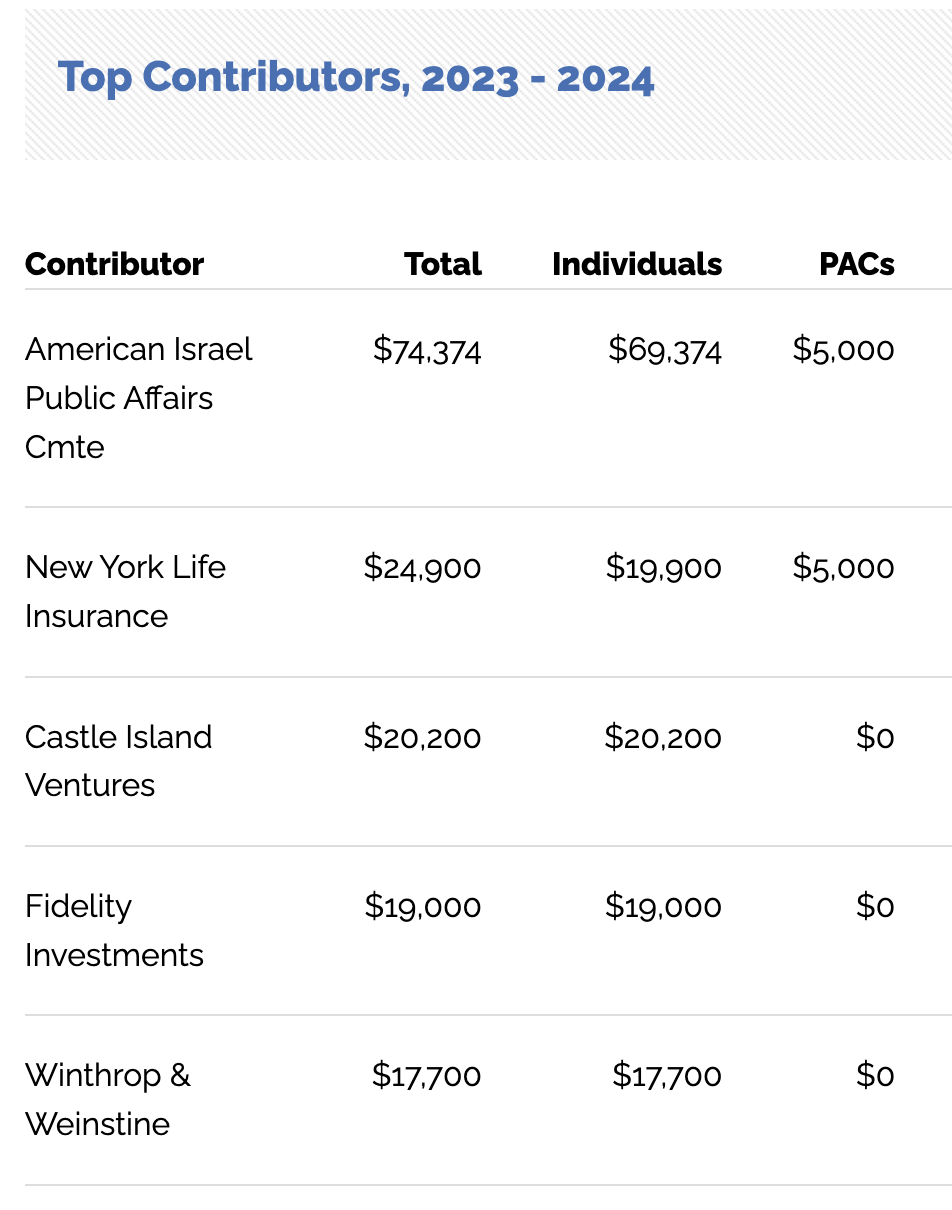Click the Top Contributors, 2023 - 2024 heading
This screenshot has height=1210, width=952.
click(x=356, y=78)
